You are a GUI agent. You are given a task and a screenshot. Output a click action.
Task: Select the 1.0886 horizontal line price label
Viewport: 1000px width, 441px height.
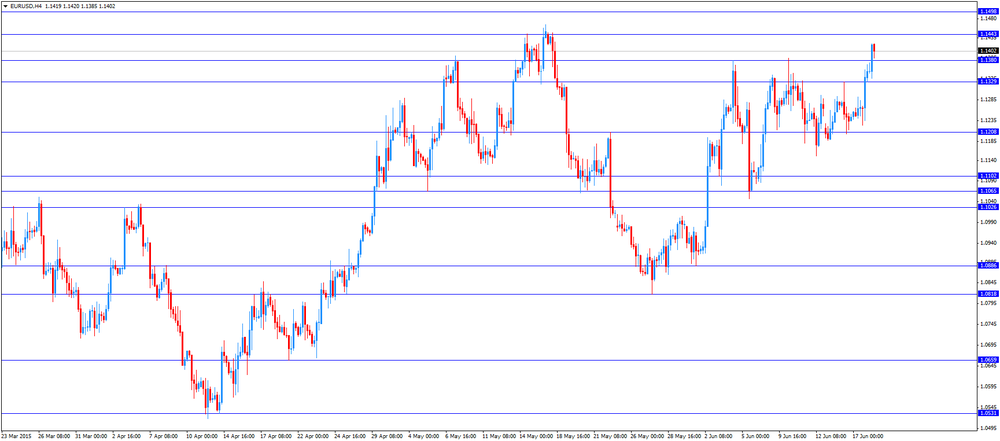tap(987, 265)
